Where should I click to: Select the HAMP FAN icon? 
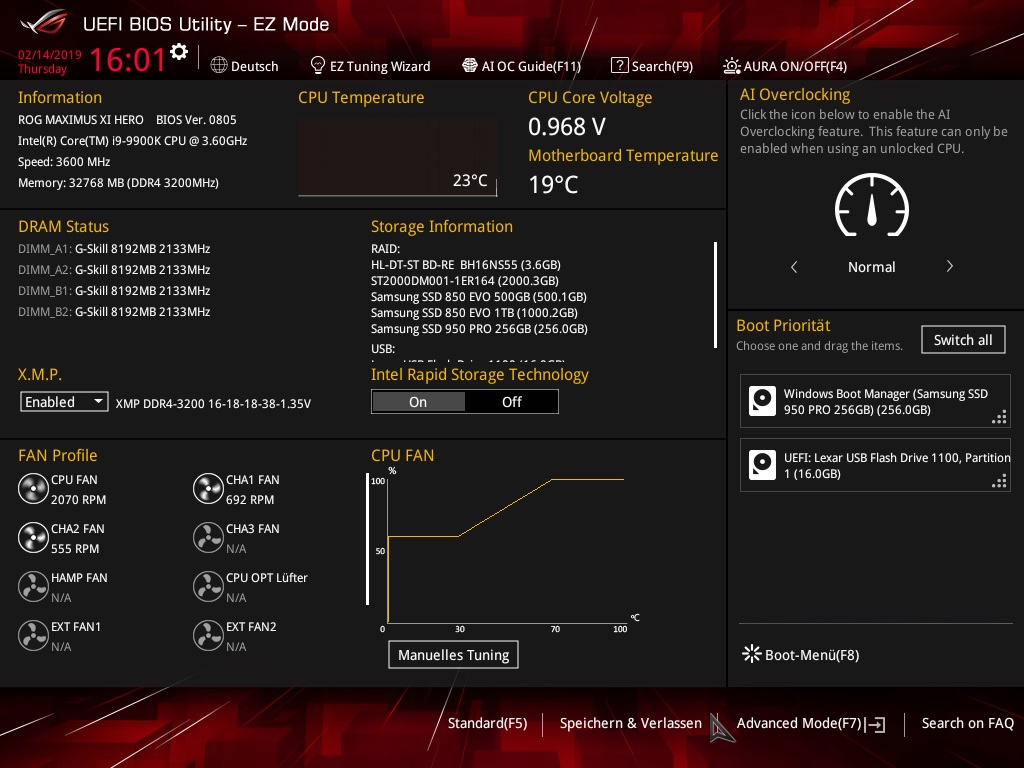33,587
